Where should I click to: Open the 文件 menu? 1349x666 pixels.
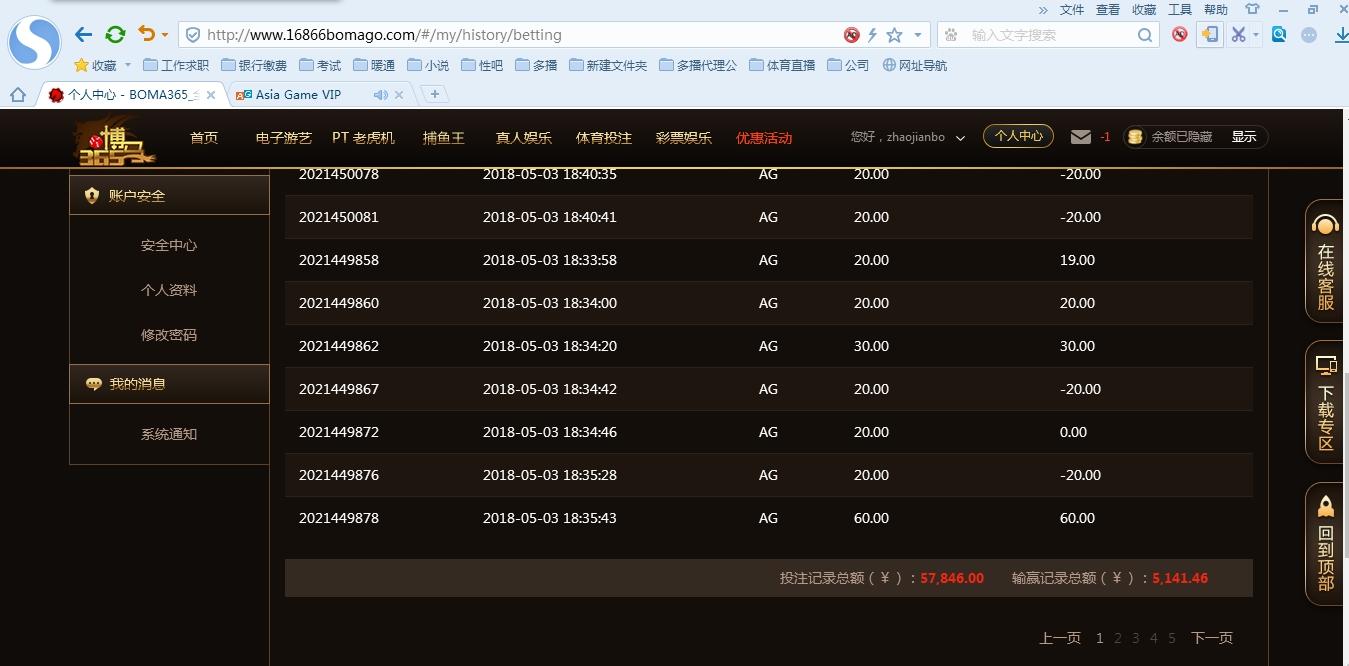pos(1072,9)
